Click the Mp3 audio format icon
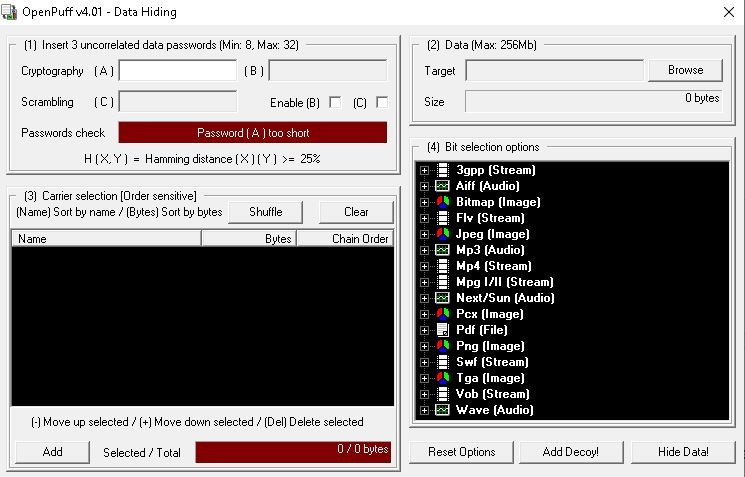The image size is (745, 477). point(442,250)
